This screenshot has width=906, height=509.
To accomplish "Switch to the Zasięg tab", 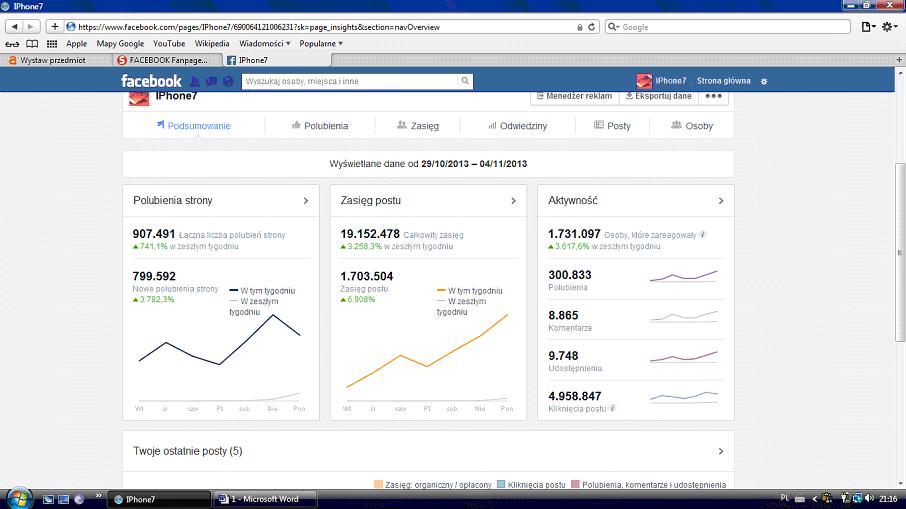I will pyautogui.click(x=418, y=125).
